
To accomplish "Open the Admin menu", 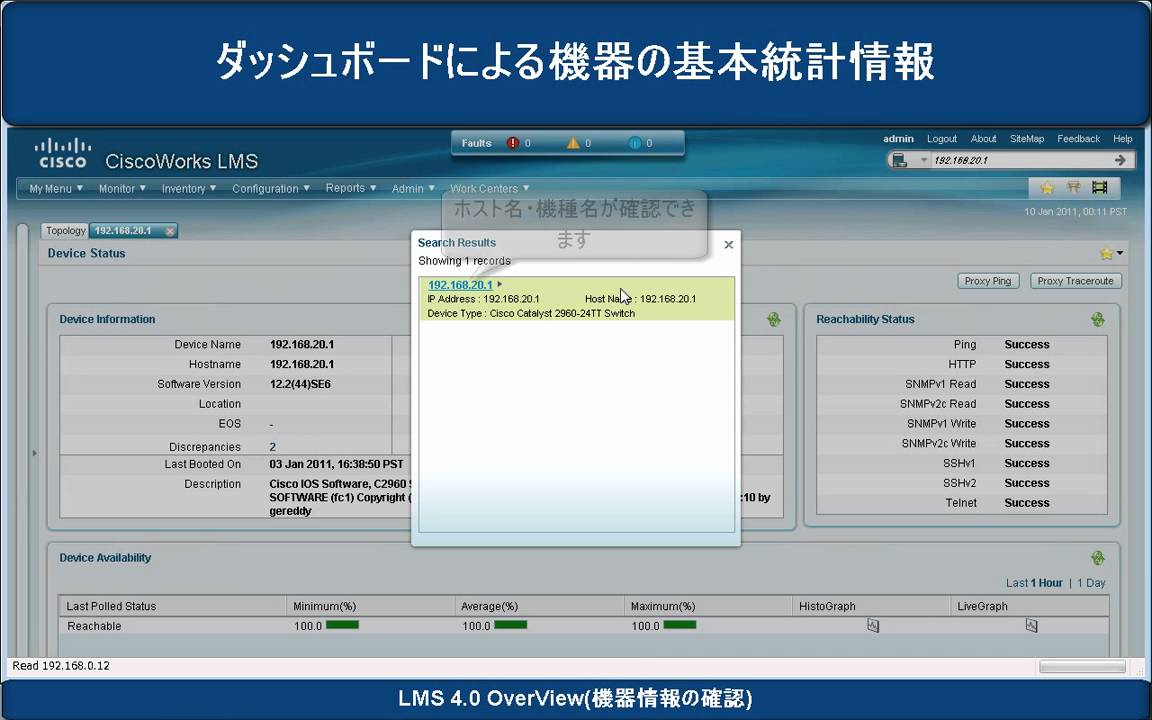I will (413, 189).
